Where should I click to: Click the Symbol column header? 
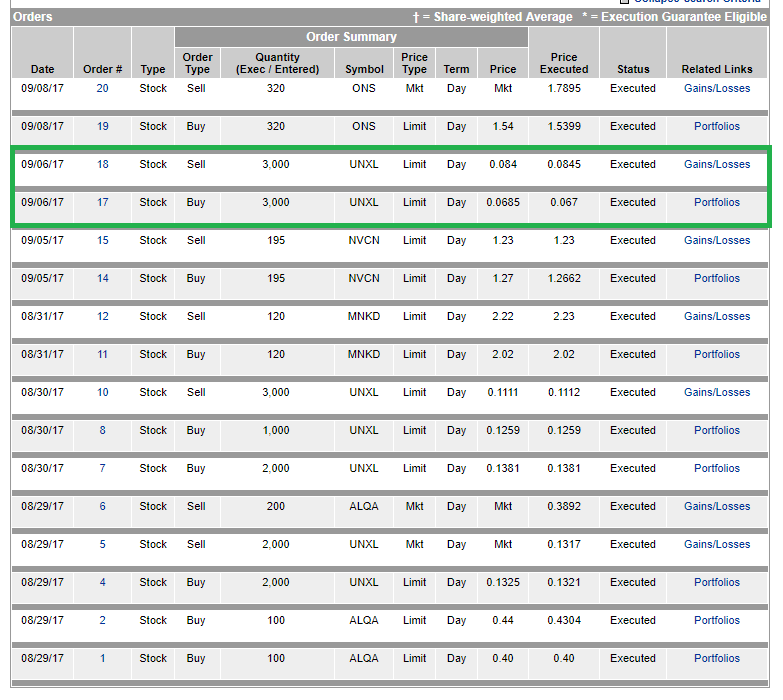[x=364, y=69]
